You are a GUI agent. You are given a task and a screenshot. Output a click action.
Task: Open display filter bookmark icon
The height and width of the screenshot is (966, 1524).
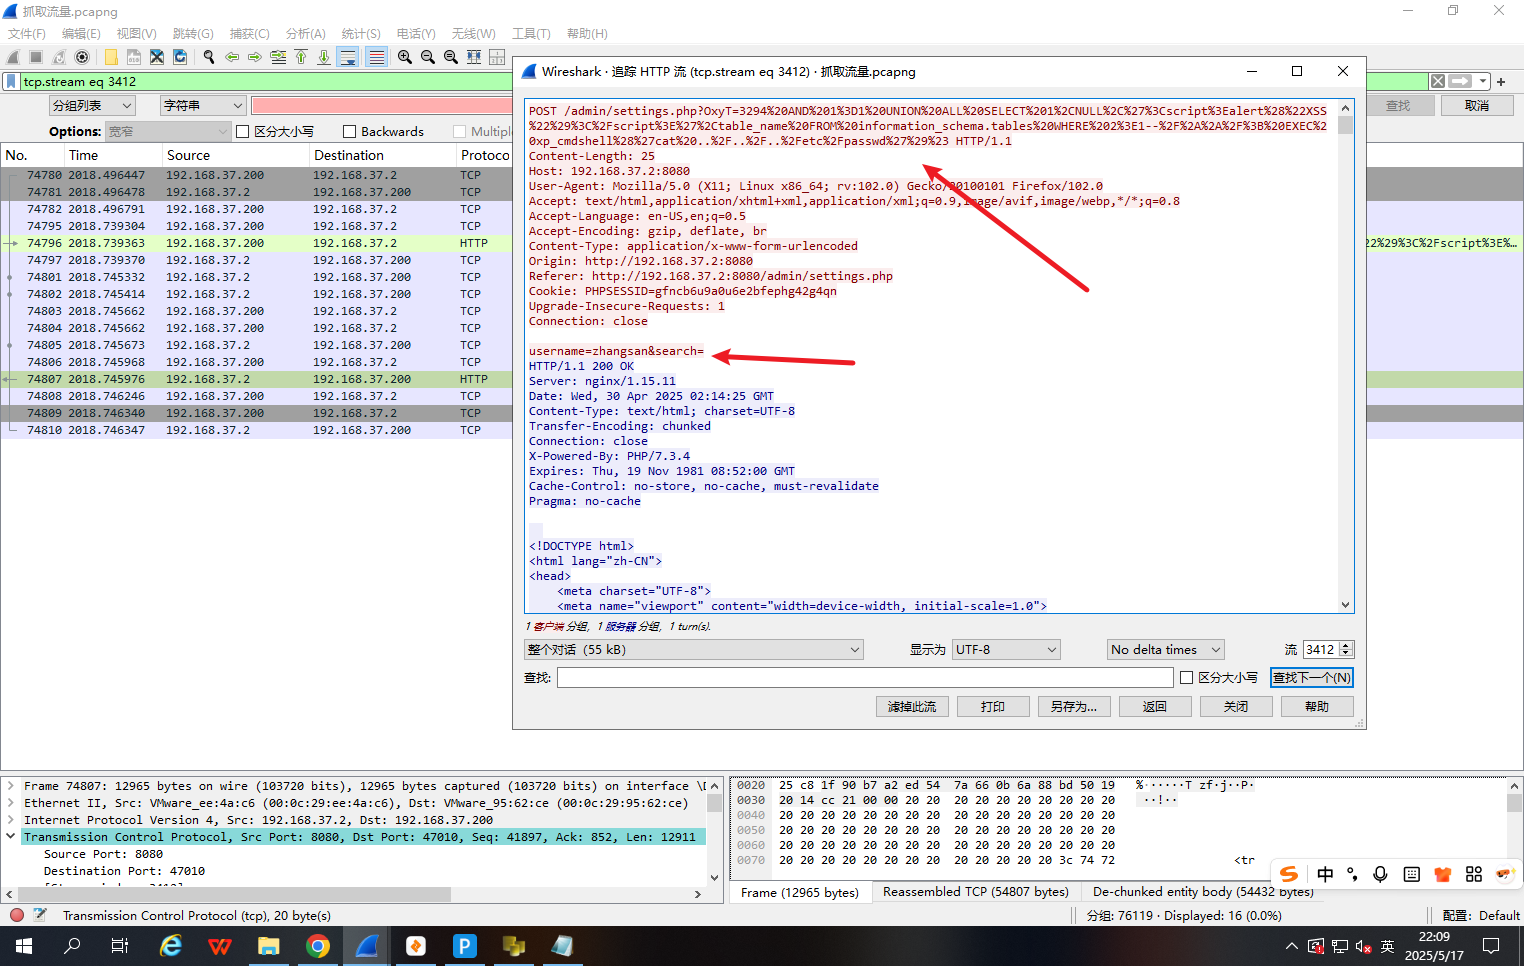[x=11, y=82]
